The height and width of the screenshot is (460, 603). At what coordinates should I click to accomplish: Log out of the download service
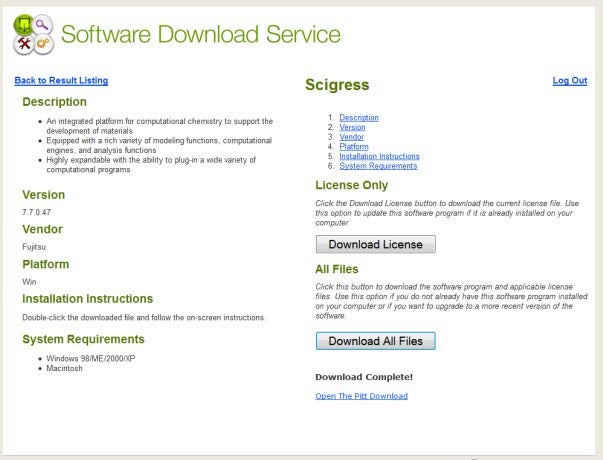[x=570, y=80]
